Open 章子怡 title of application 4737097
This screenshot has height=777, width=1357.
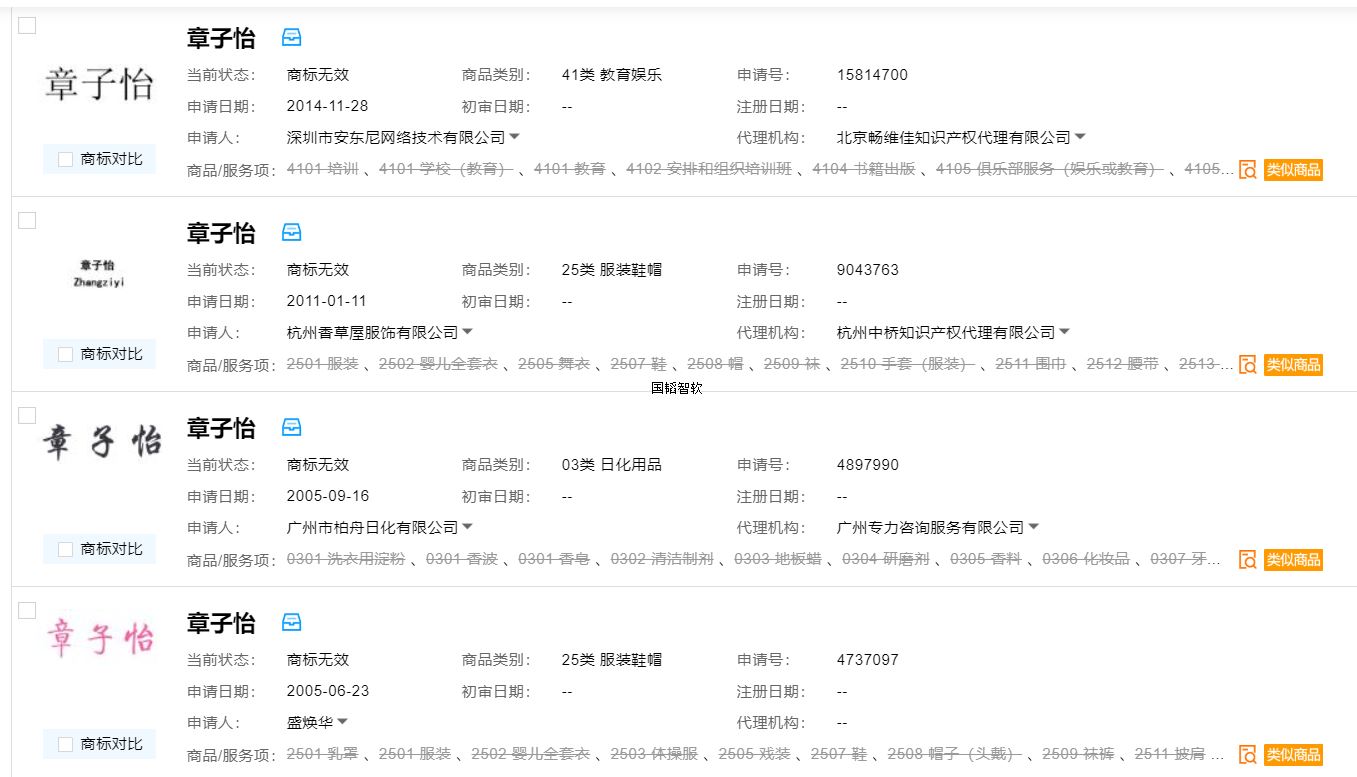tap(221, 623)
